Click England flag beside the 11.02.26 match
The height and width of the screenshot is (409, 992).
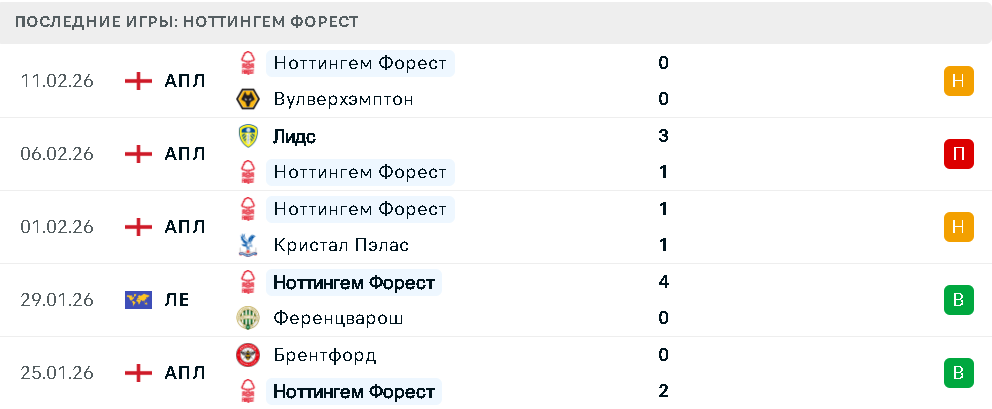coord(138,81)
